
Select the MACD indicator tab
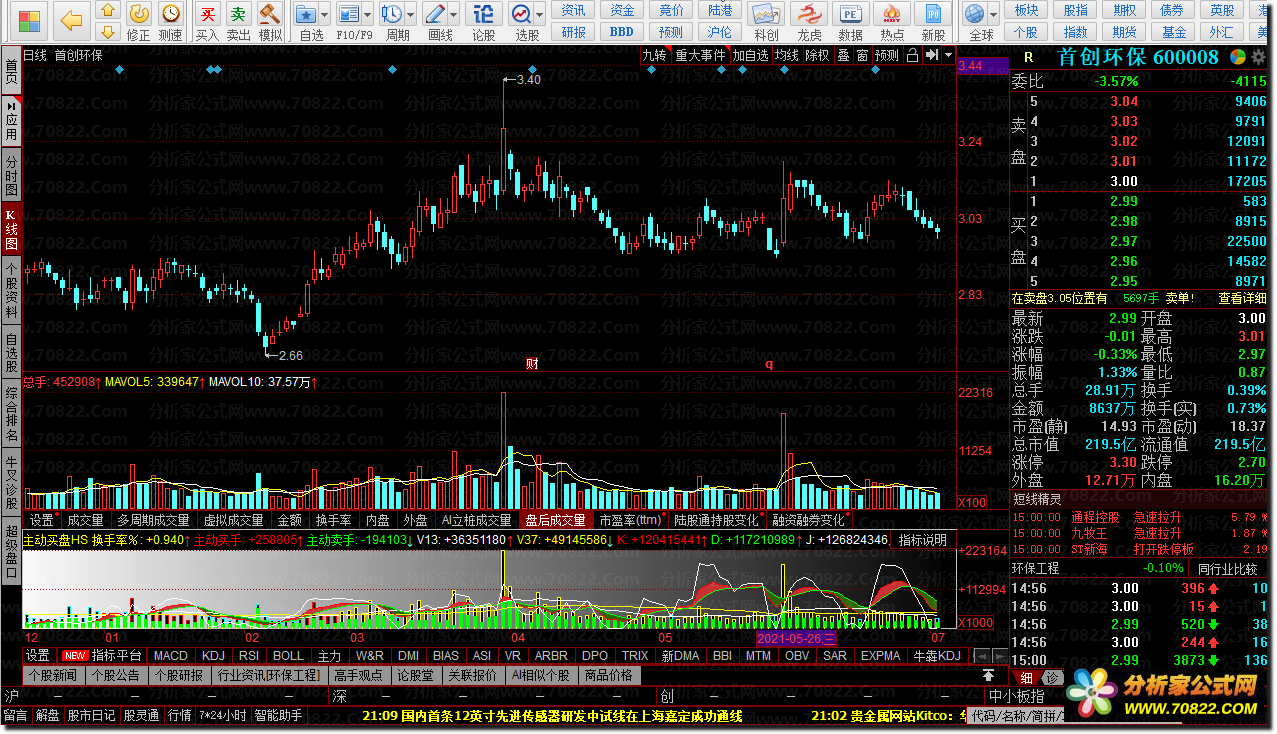(x=171, y=656)
